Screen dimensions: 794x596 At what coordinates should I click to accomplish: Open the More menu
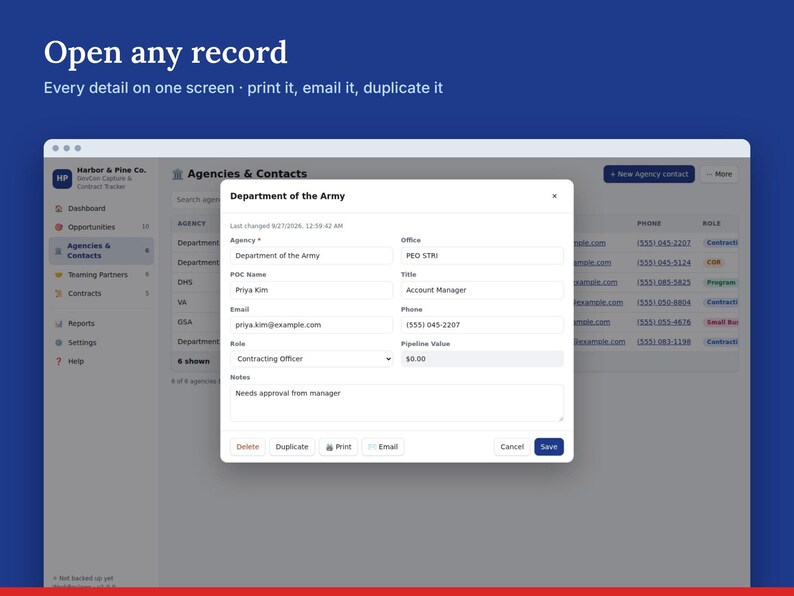coord(719,174)
